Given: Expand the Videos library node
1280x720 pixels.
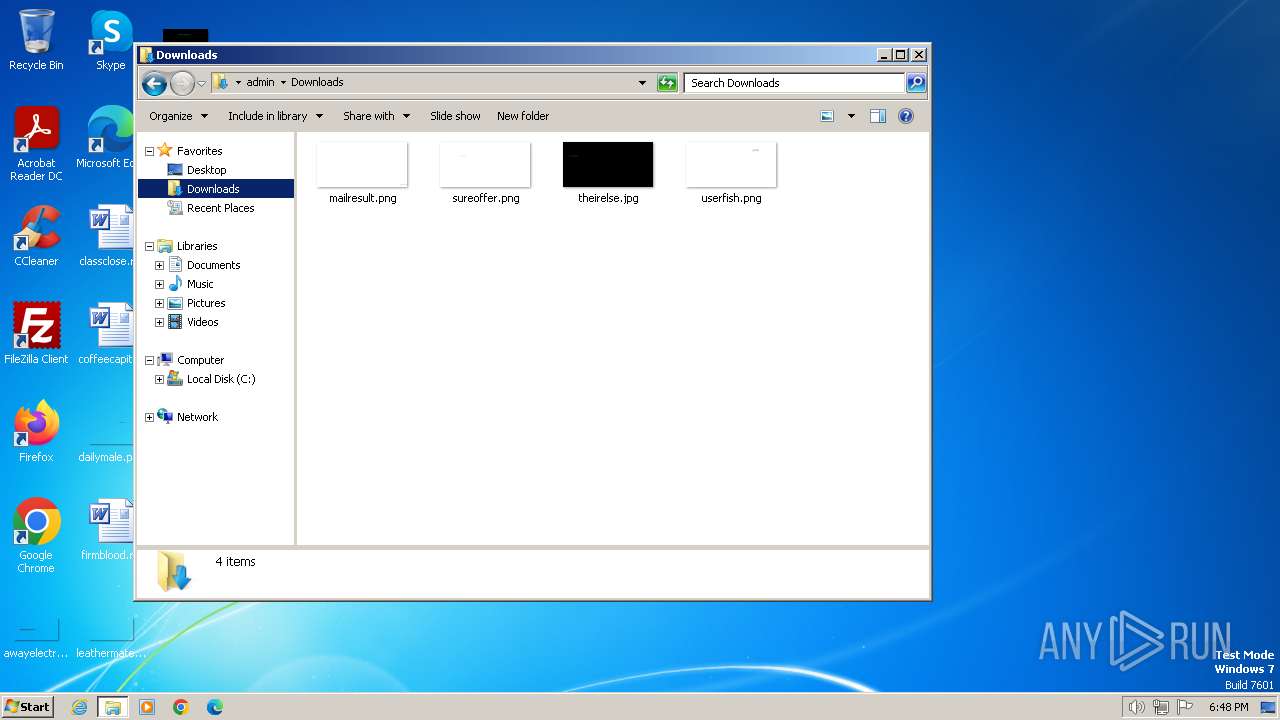Looking at the screenshot, I should click(159, 322).
